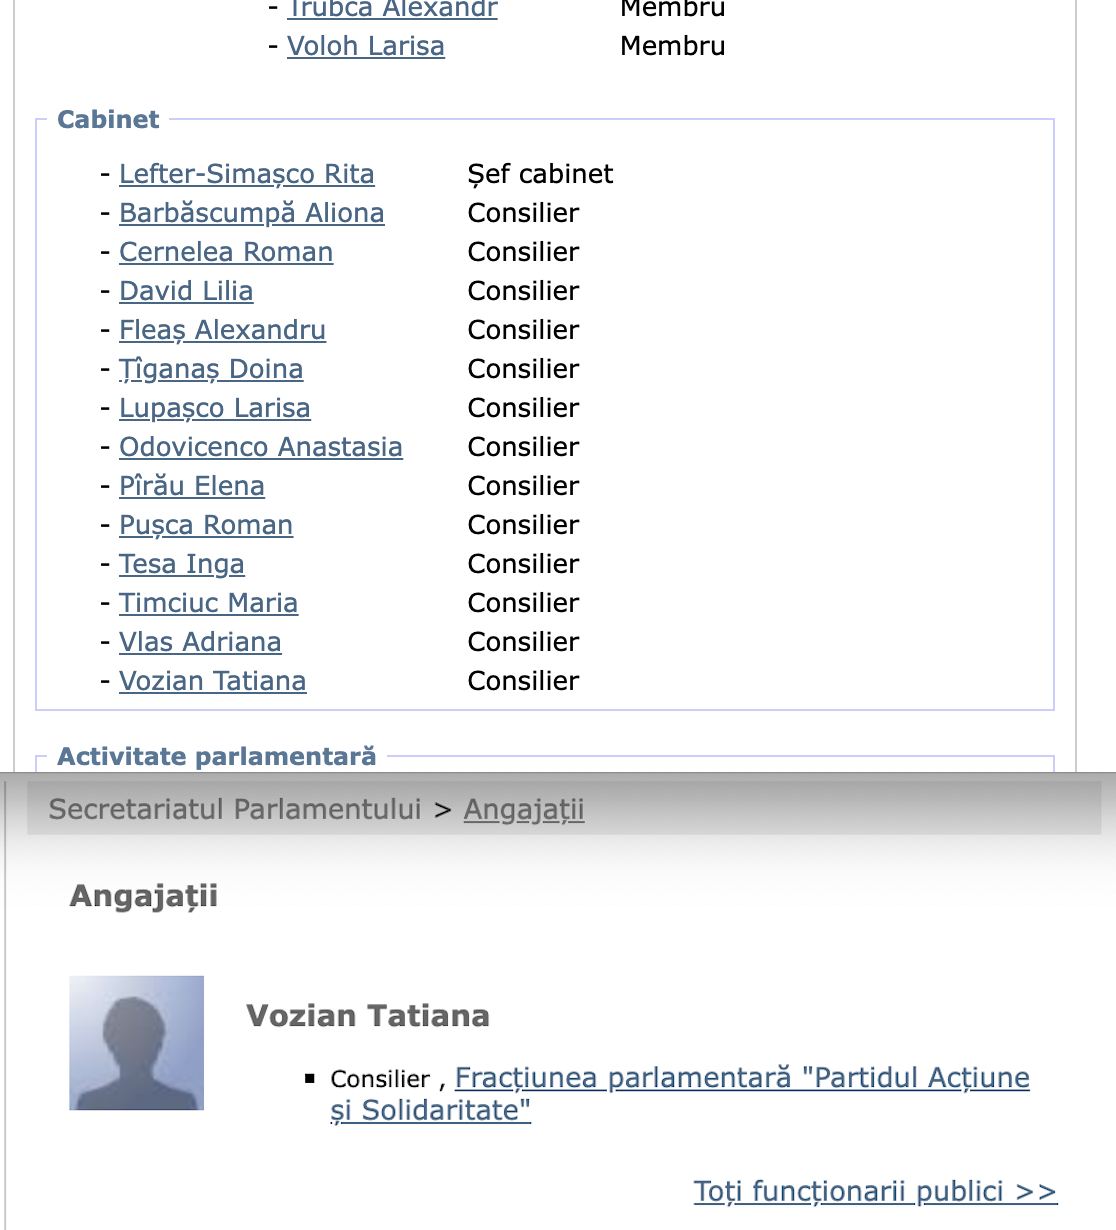Click the Odovicenco Anastasia link
This screenshot has width=1116, height=1230.
pos(260,447)
